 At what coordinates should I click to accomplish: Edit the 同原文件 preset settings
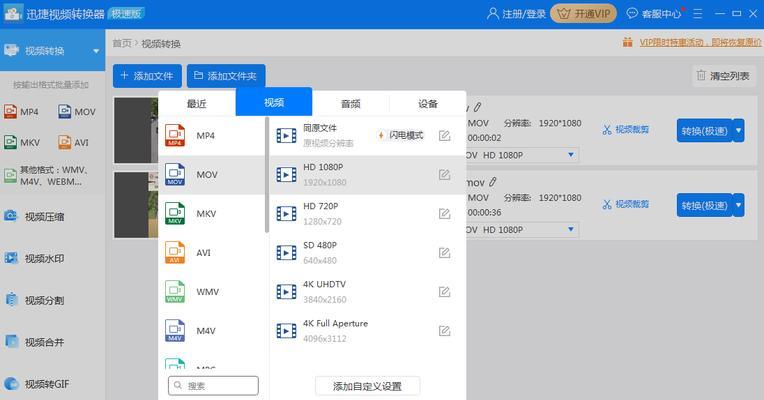coord(444,135)
